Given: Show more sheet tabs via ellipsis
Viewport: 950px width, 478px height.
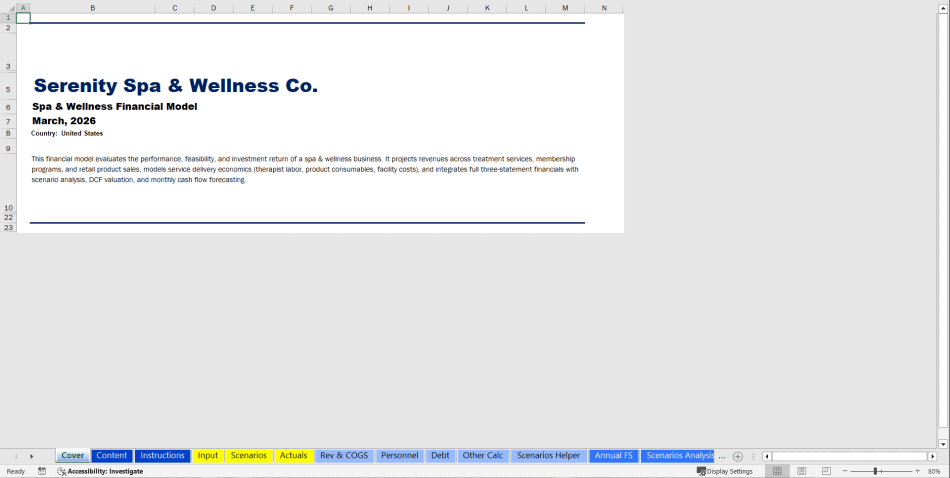Looking at the screenshot, I should tap(722, 456).
